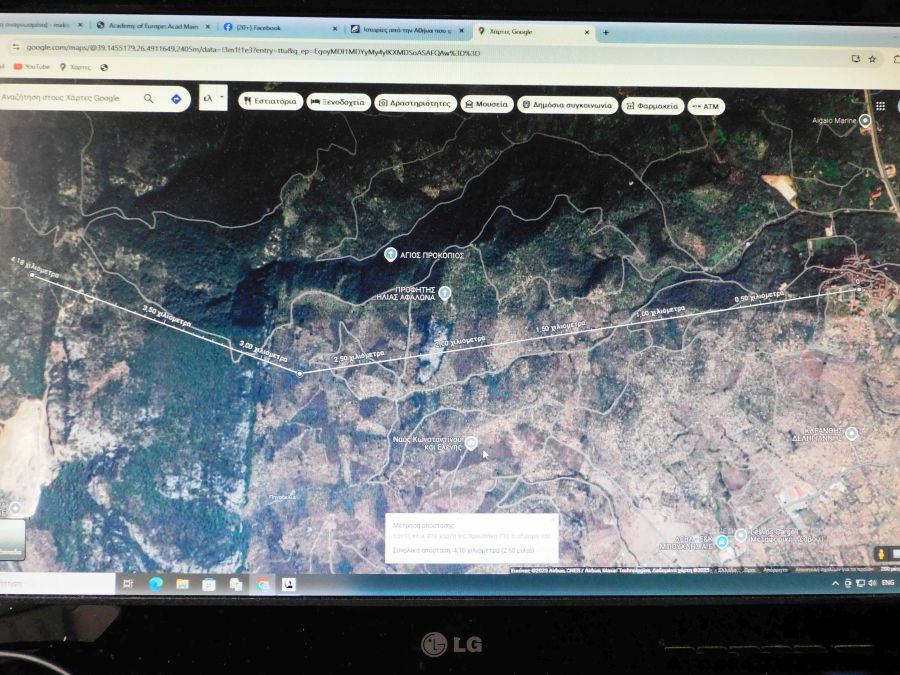The height and width of the screenshot is (675, 900).
Task: Enable the Ξενοδοχεία filter chip
Action: pyautogui.click(x=337, y=102)
